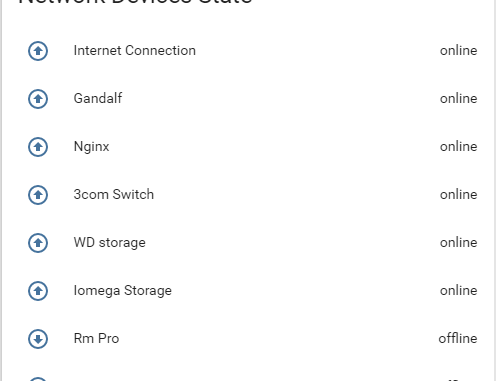
Task: Click the Nginx up-arrow status icon
Action: point(38,147)
